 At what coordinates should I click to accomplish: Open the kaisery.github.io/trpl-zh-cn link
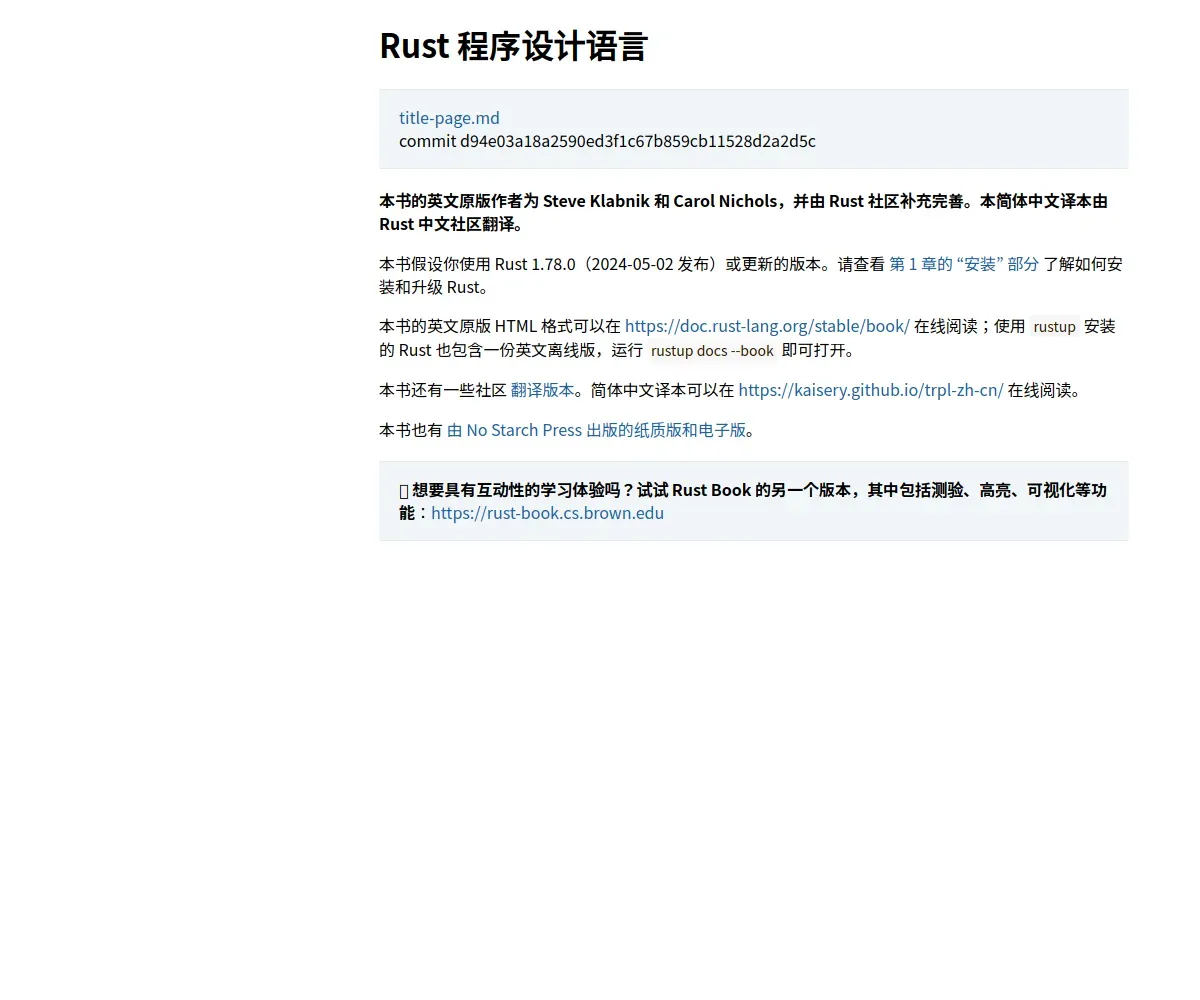pyautogui.click(x=871, y=390)
